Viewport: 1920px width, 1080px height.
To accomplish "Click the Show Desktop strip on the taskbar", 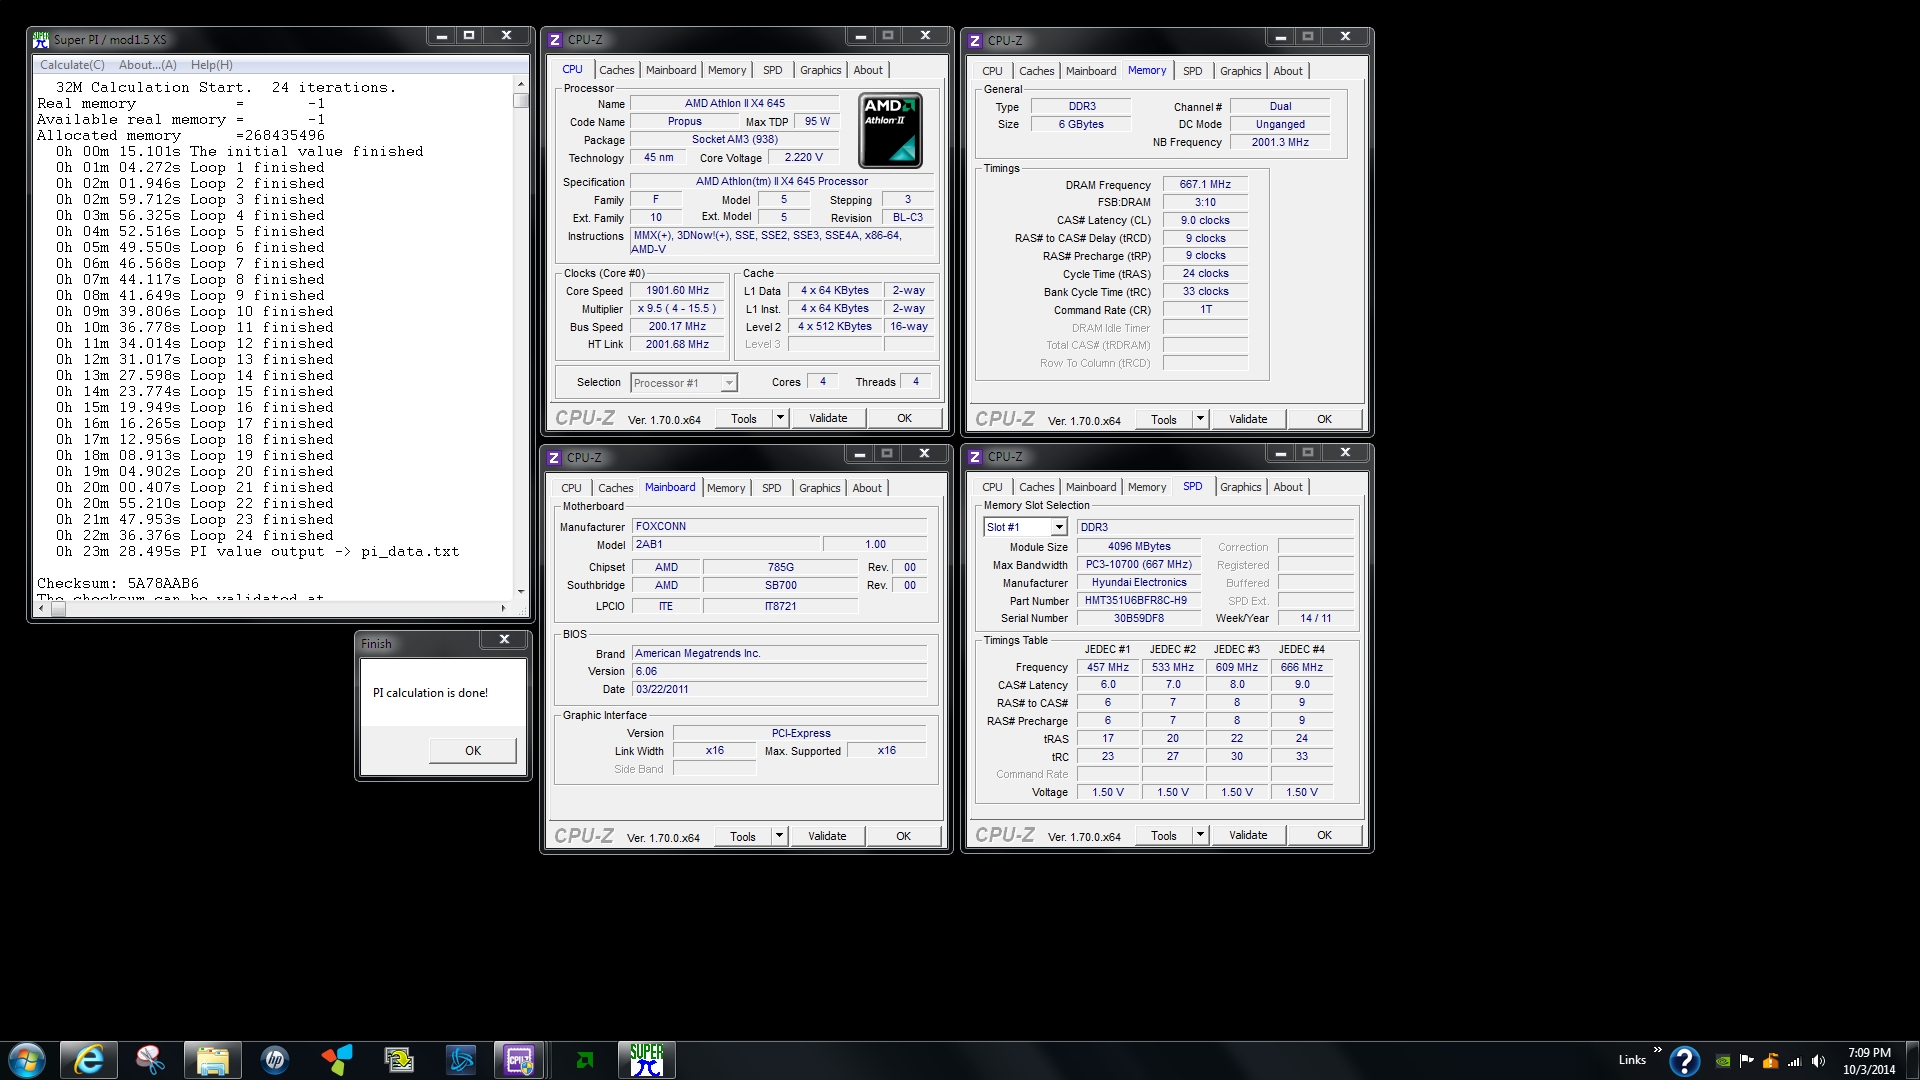I will 1913,1060.
